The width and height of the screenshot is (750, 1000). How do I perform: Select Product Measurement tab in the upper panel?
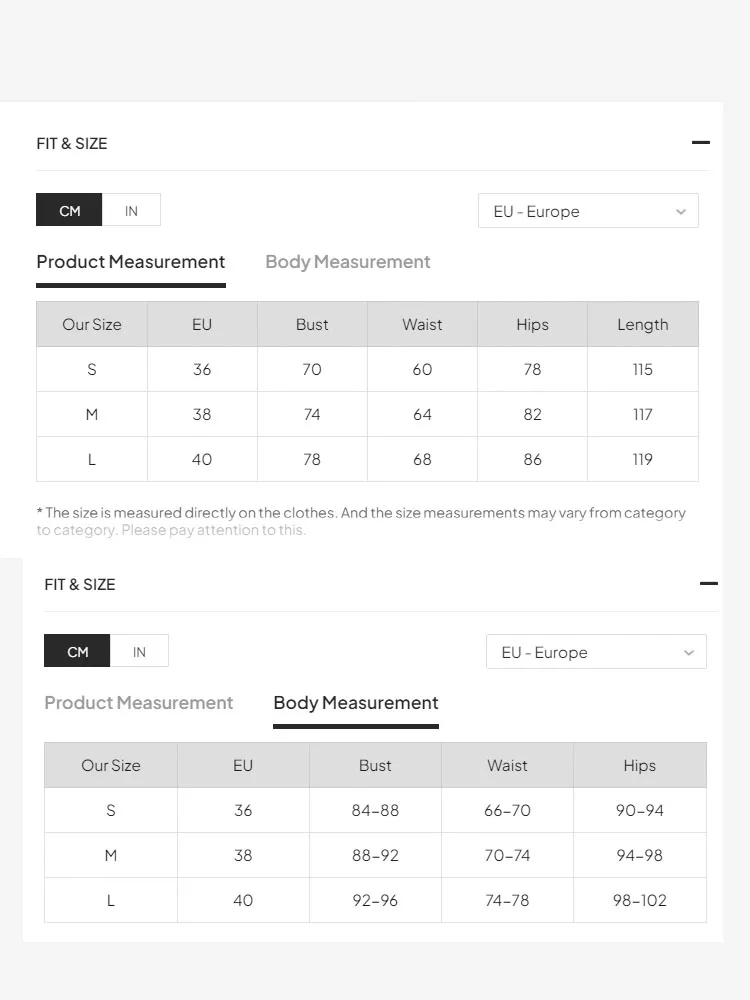[x=131, y=262]
